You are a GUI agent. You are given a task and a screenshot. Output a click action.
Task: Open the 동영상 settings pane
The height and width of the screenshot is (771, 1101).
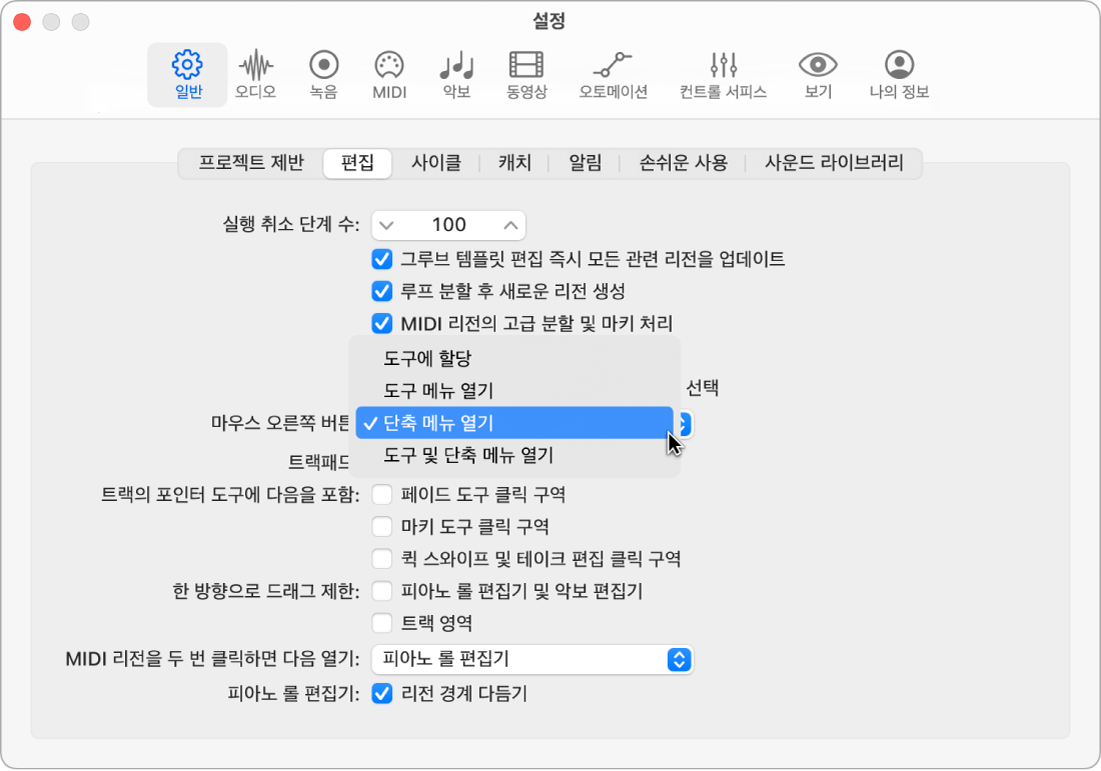(525, 75)
